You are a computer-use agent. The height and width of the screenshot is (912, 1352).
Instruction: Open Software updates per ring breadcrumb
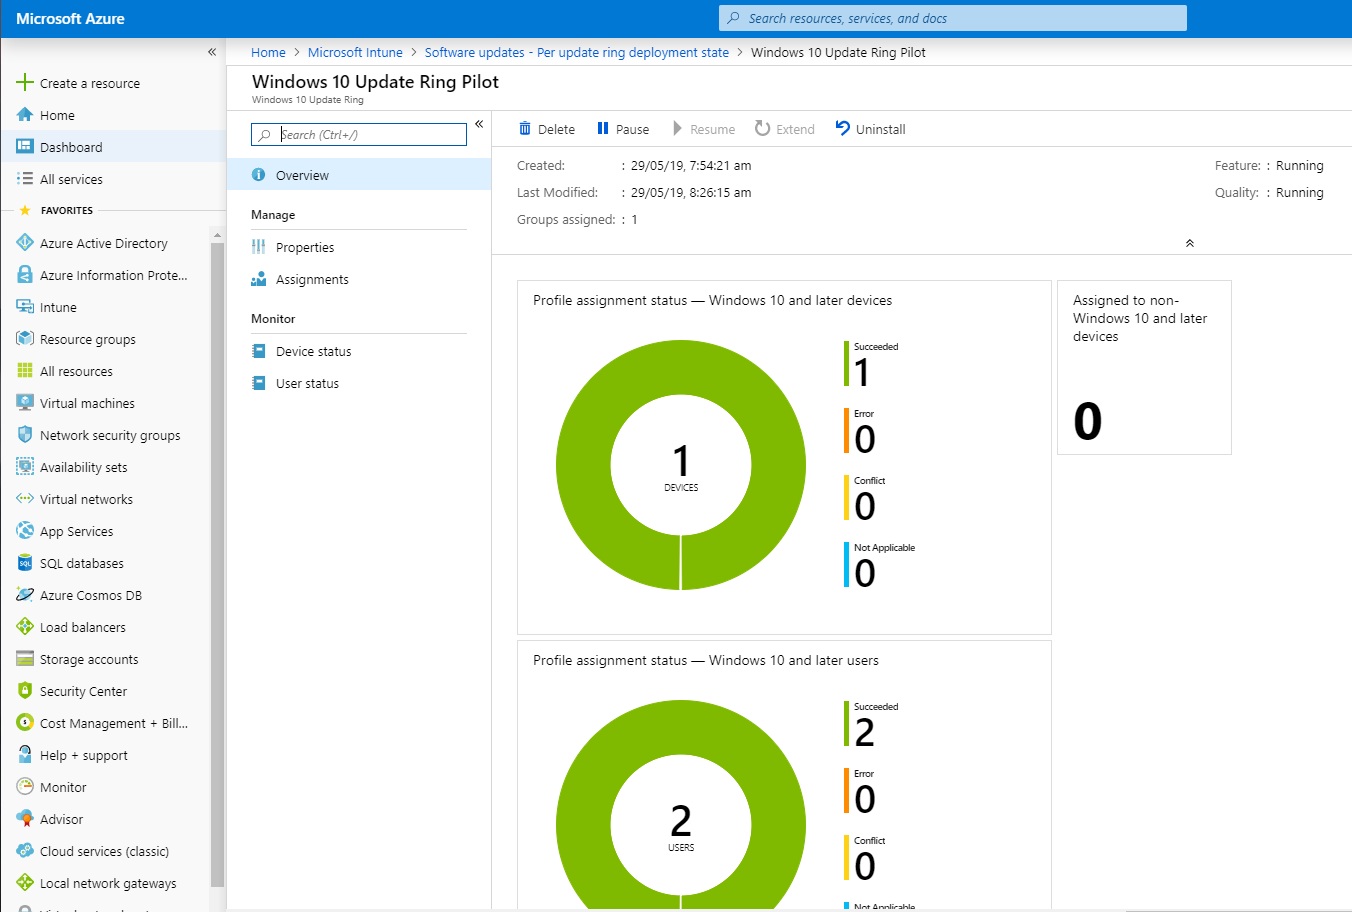[x=577, y=52]
